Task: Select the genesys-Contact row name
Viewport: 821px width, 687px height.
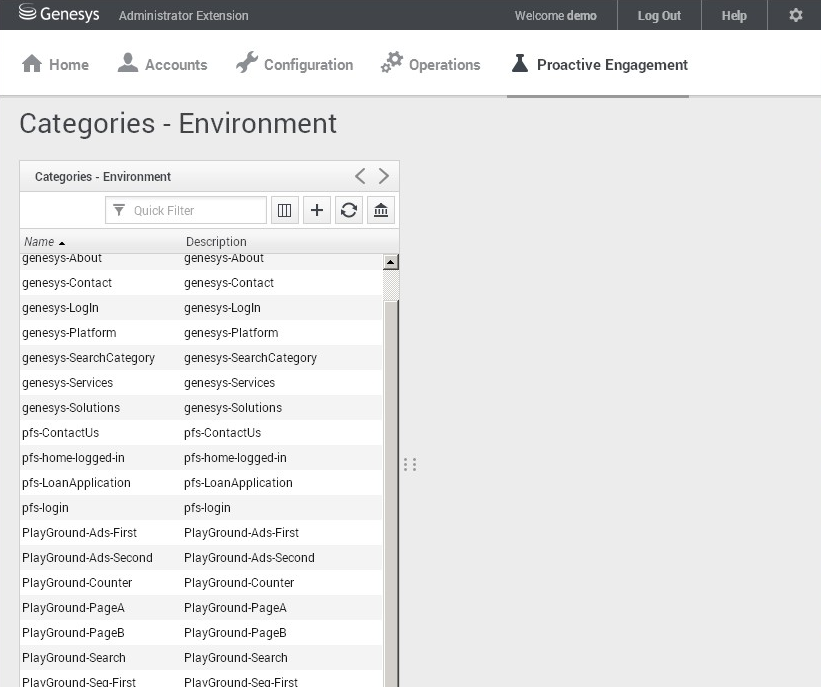Action: [67, 283]
